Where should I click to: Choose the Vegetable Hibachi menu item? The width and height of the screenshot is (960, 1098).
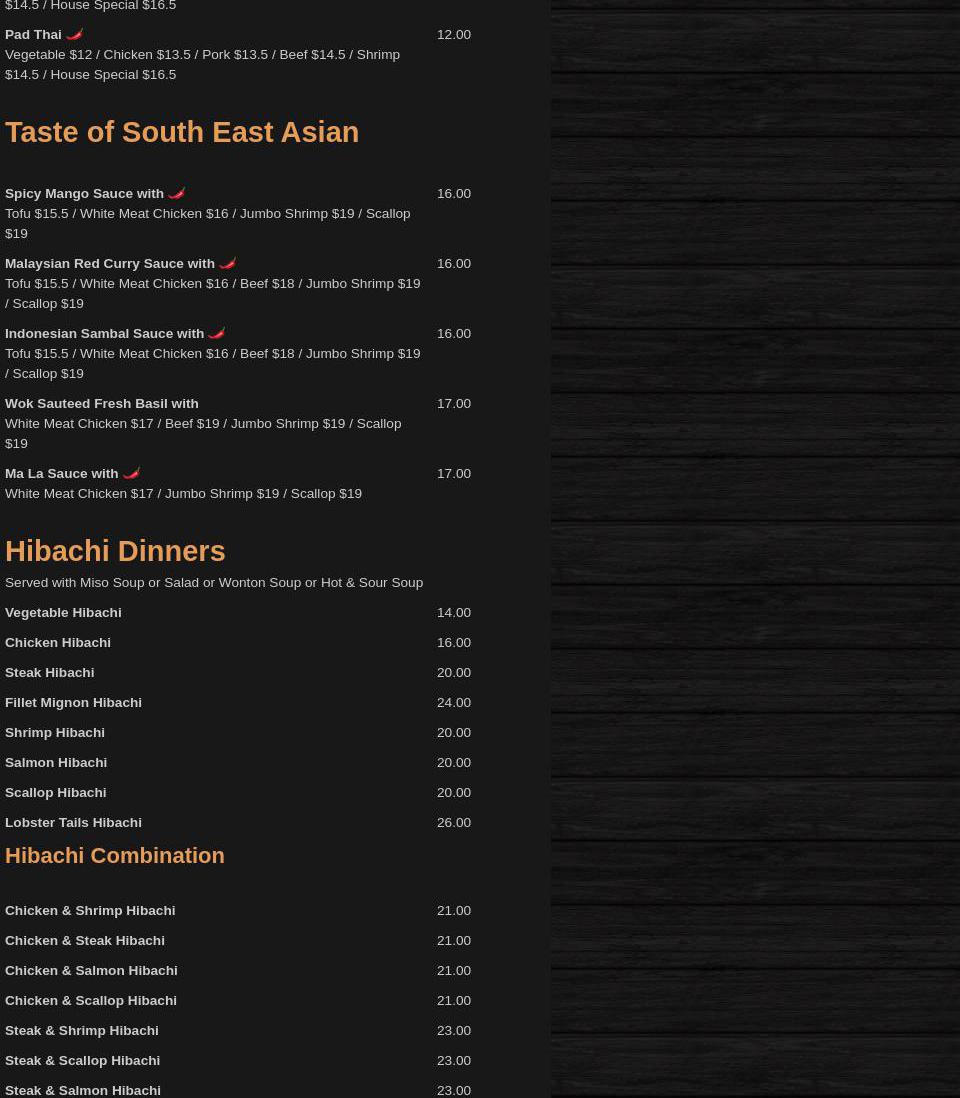tap(63, 613)
